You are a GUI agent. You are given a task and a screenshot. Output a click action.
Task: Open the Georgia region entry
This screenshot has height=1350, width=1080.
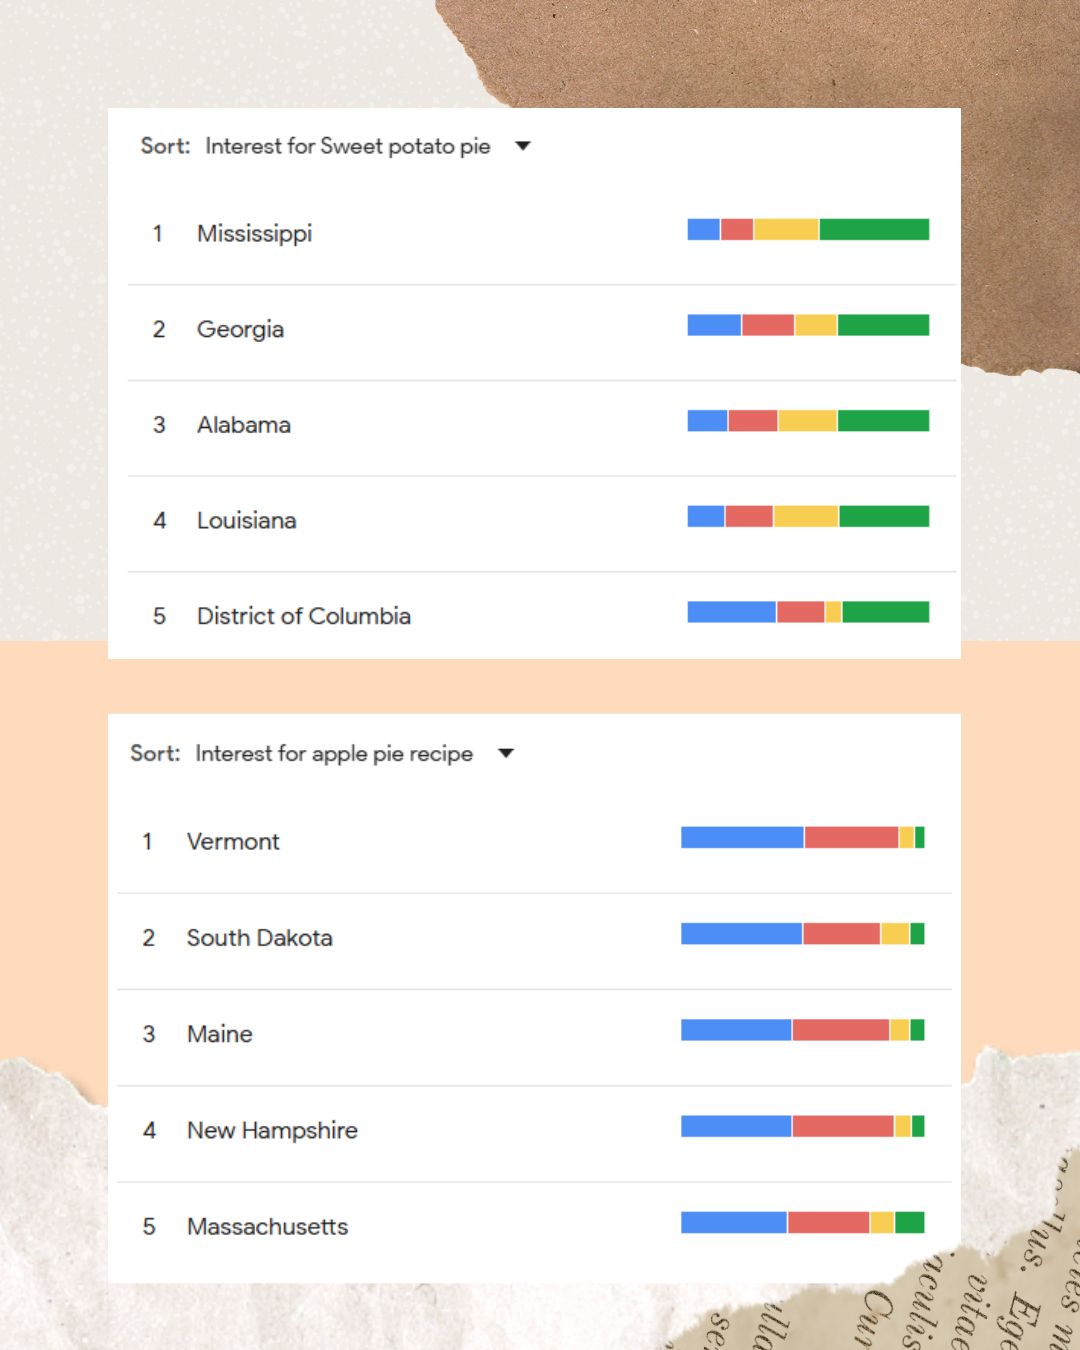[240, 329]
